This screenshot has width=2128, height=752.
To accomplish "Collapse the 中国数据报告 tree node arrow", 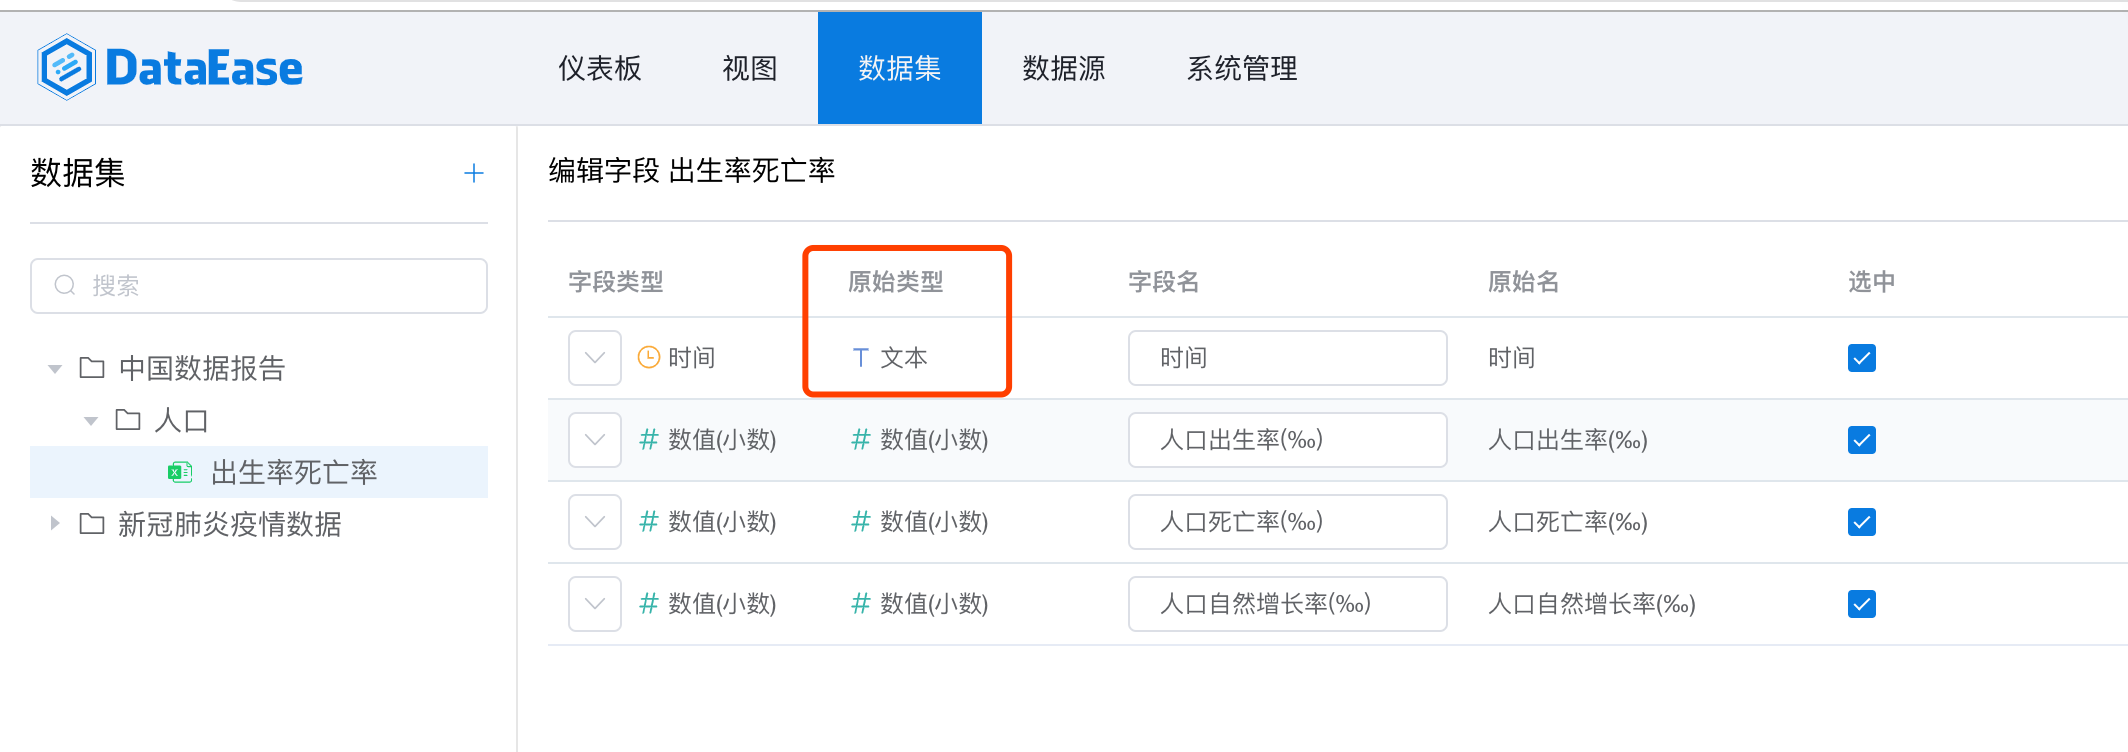I will (x=55, y=369).
